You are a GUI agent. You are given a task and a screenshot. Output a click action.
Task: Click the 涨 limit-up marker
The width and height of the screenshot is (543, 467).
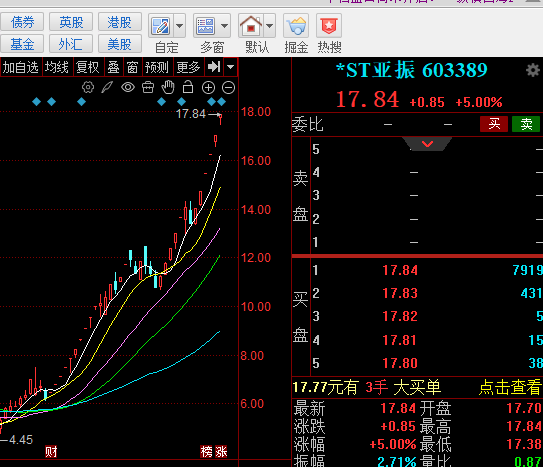point(221,452)
